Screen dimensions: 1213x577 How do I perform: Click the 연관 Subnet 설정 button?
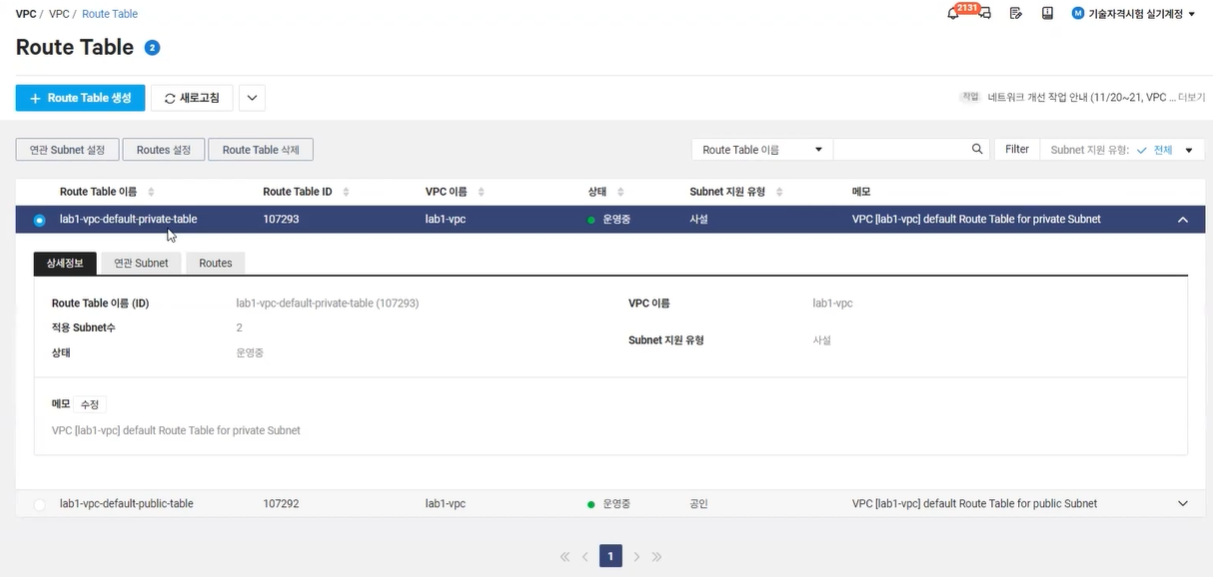(x=67, y=149)
